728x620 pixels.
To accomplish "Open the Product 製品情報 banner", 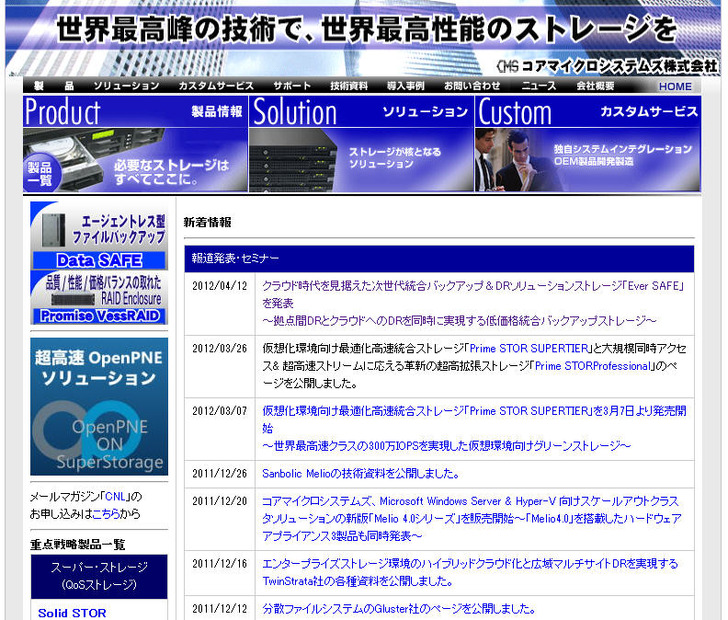I will [x=135, y=144].
